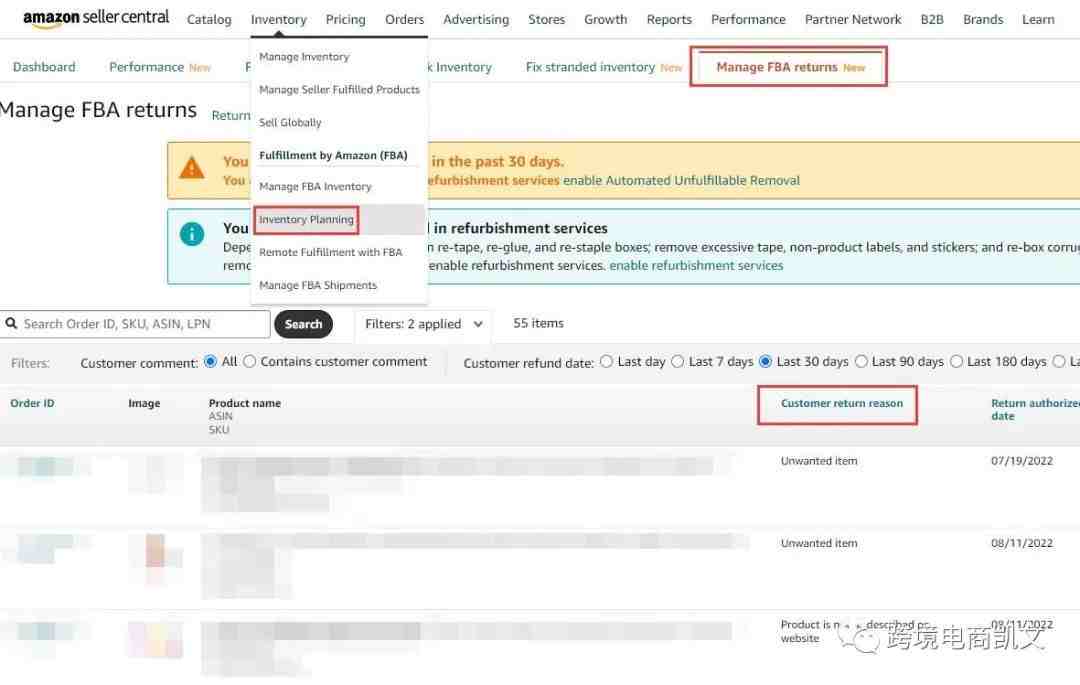Sort by Return authorized date header

(x=1035, y=410)
